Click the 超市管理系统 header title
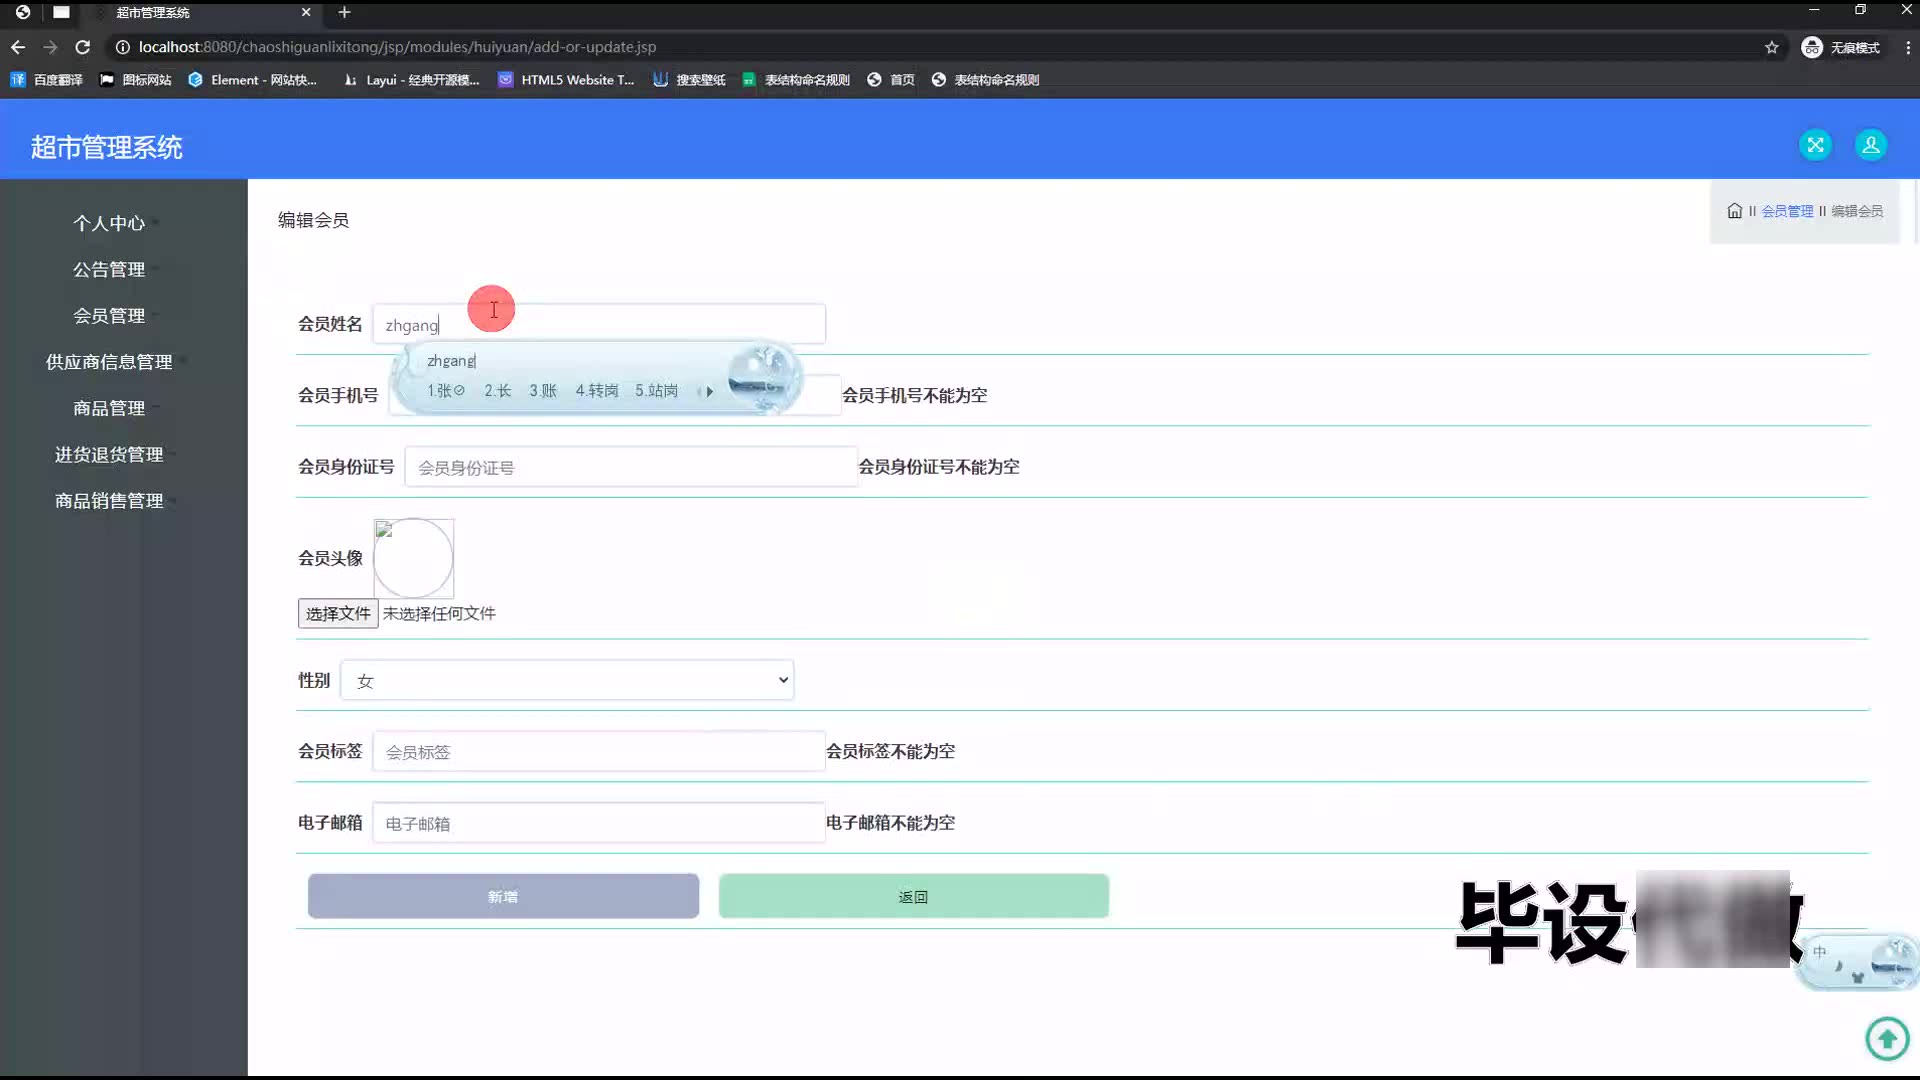 click(106, 147)
